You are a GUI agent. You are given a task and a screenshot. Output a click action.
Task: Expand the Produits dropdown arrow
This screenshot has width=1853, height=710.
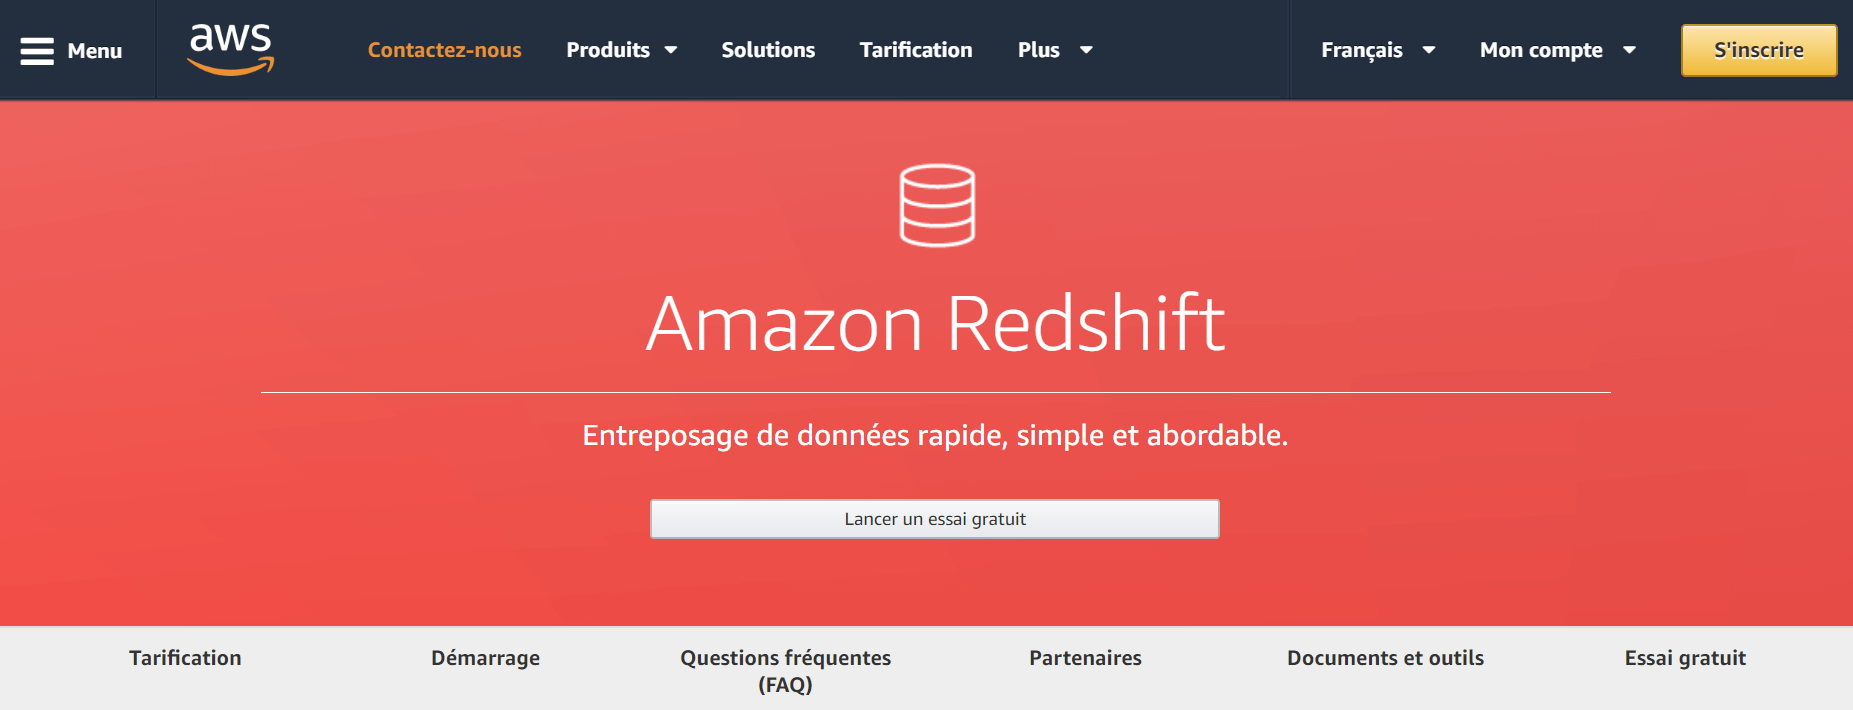tap(671, 50)
